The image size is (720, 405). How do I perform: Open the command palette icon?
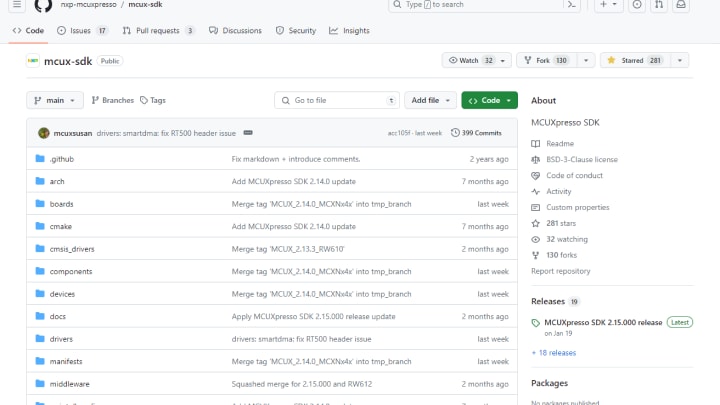(x=571, y=5)
